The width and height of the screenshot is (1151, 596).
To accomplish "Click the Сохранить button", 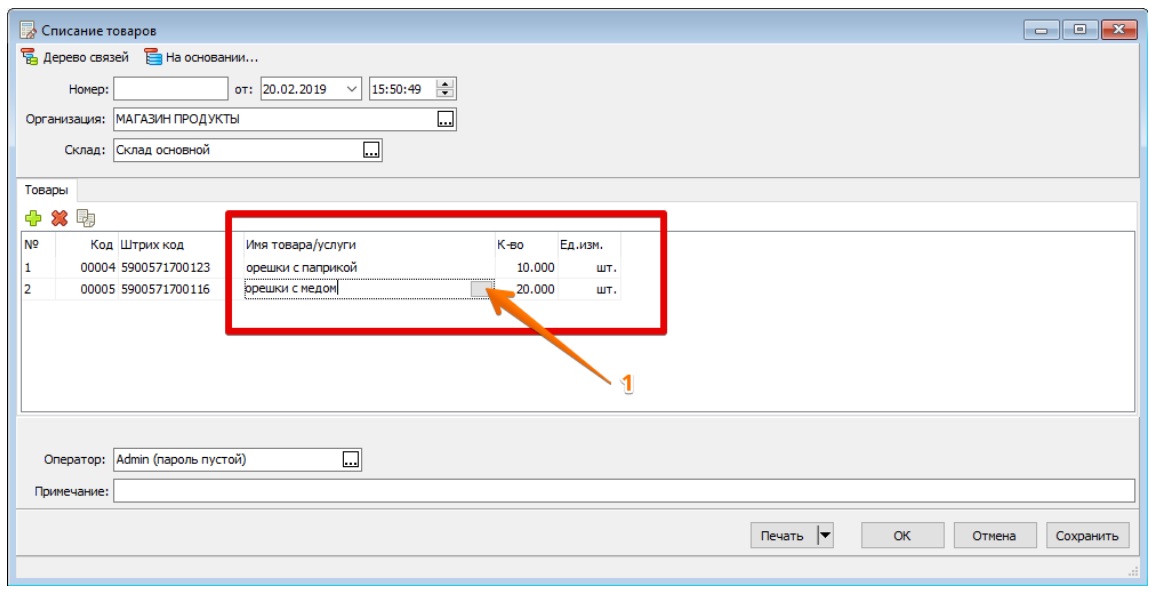I will (x=1087, y=536).
